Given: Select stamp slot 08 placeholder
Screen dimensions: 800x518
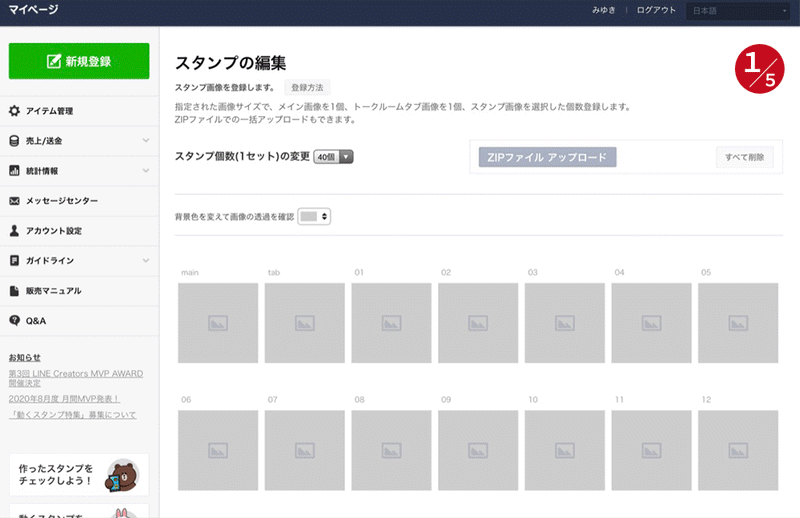Looking at the screenshot, I should (391, 450).
